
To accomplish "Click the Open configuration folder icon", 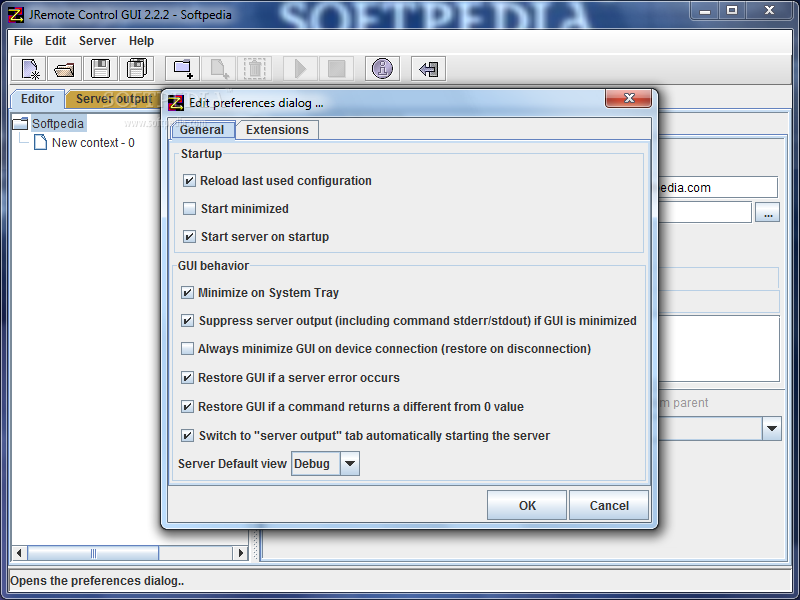I will [65, 68].
